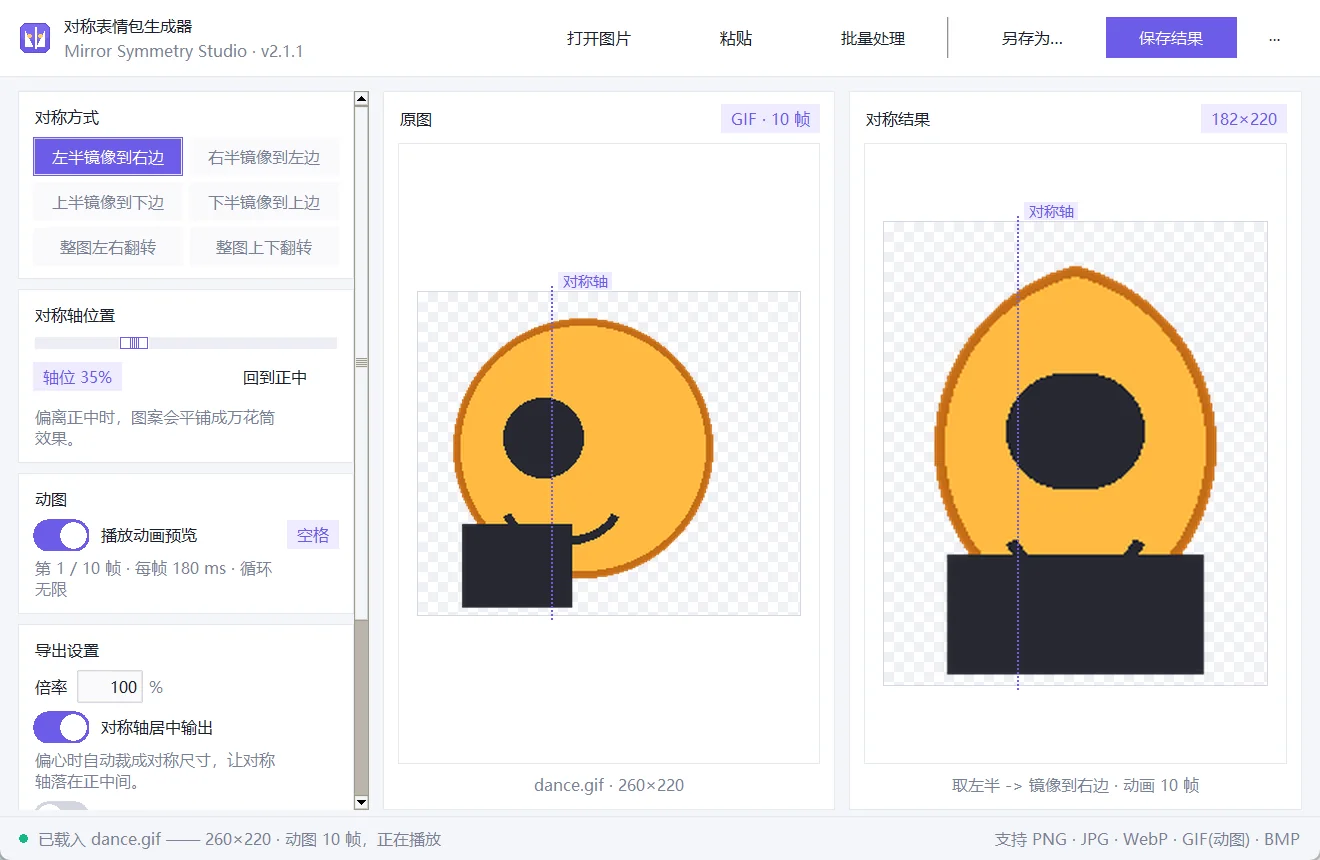Click the 空格 shortcut badge
The width and height of the screenshot is (1320, 860).
coord(313,535)
